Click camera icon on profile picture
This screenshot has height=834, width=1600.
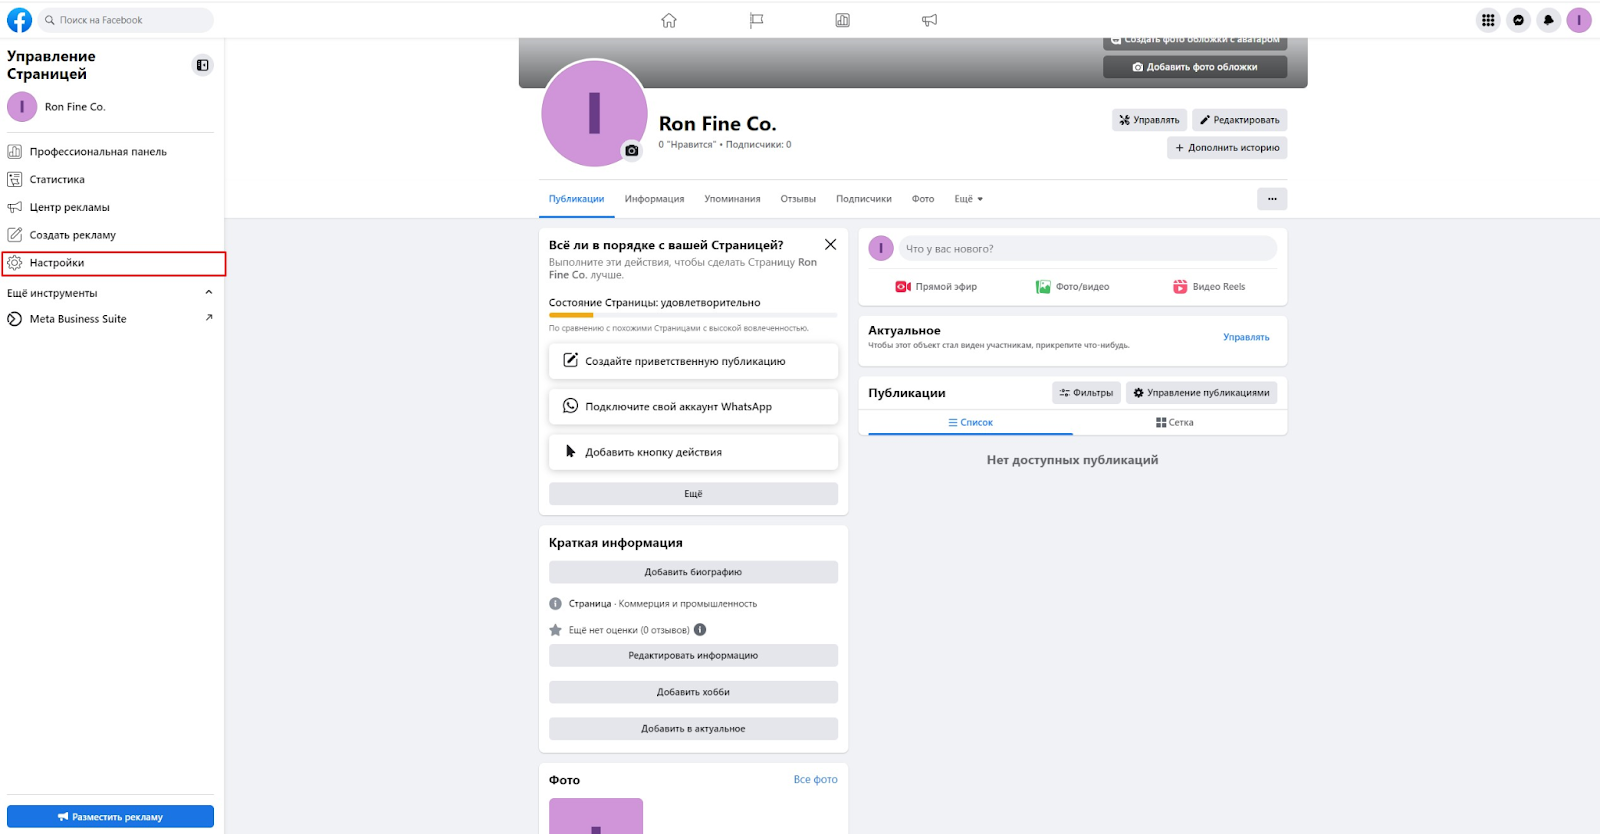click(631, 151)
